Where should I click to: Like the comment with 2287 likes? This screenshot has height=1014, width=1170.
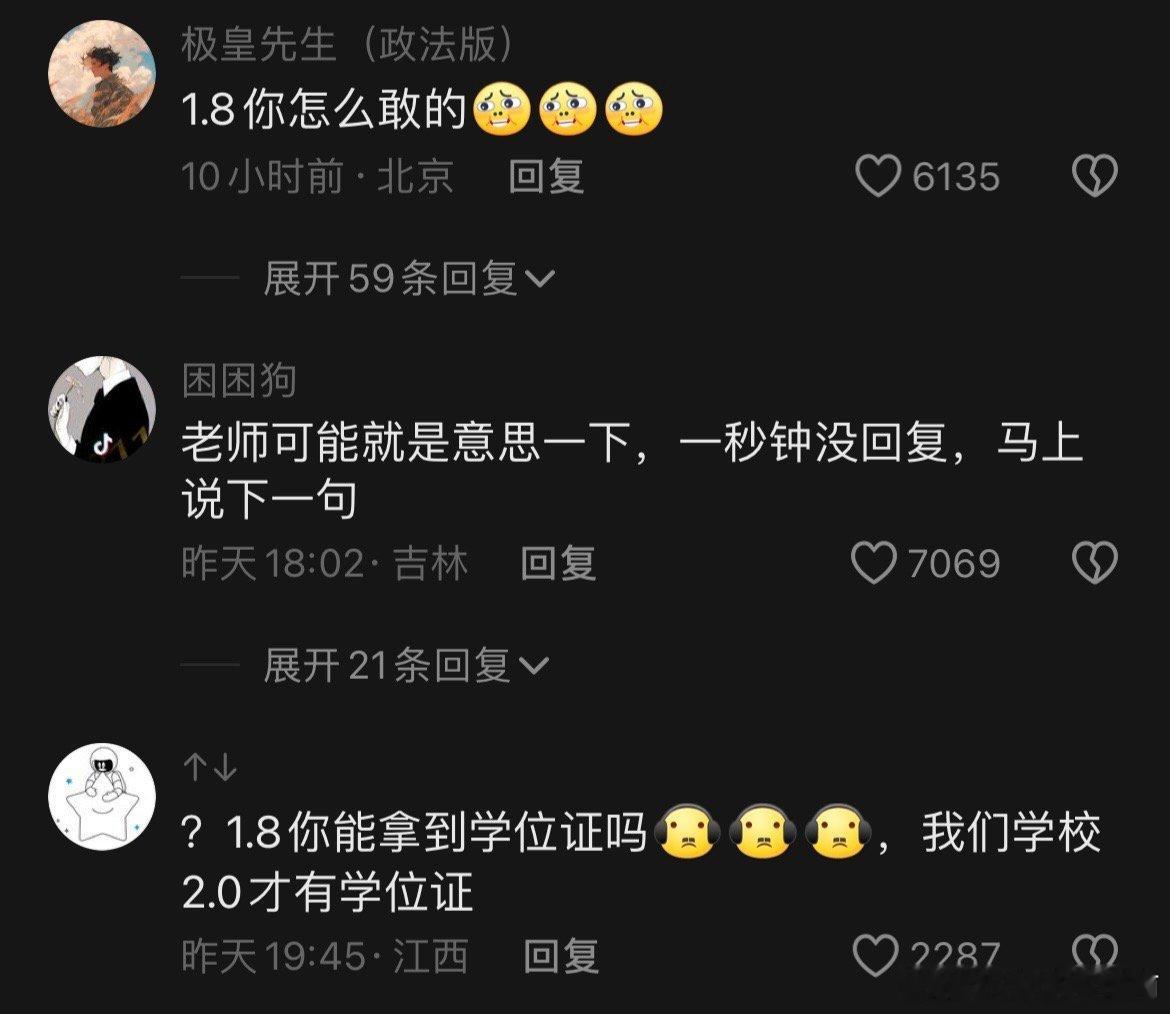[876, 955]
